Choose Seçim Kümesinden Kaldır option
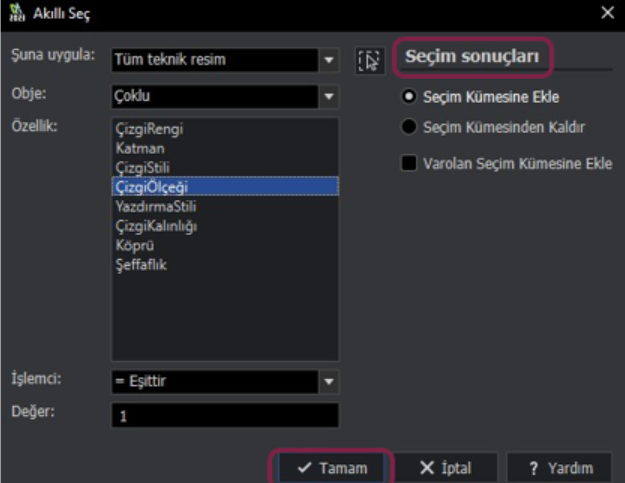The image size is (625, 483). pos(408,128)
